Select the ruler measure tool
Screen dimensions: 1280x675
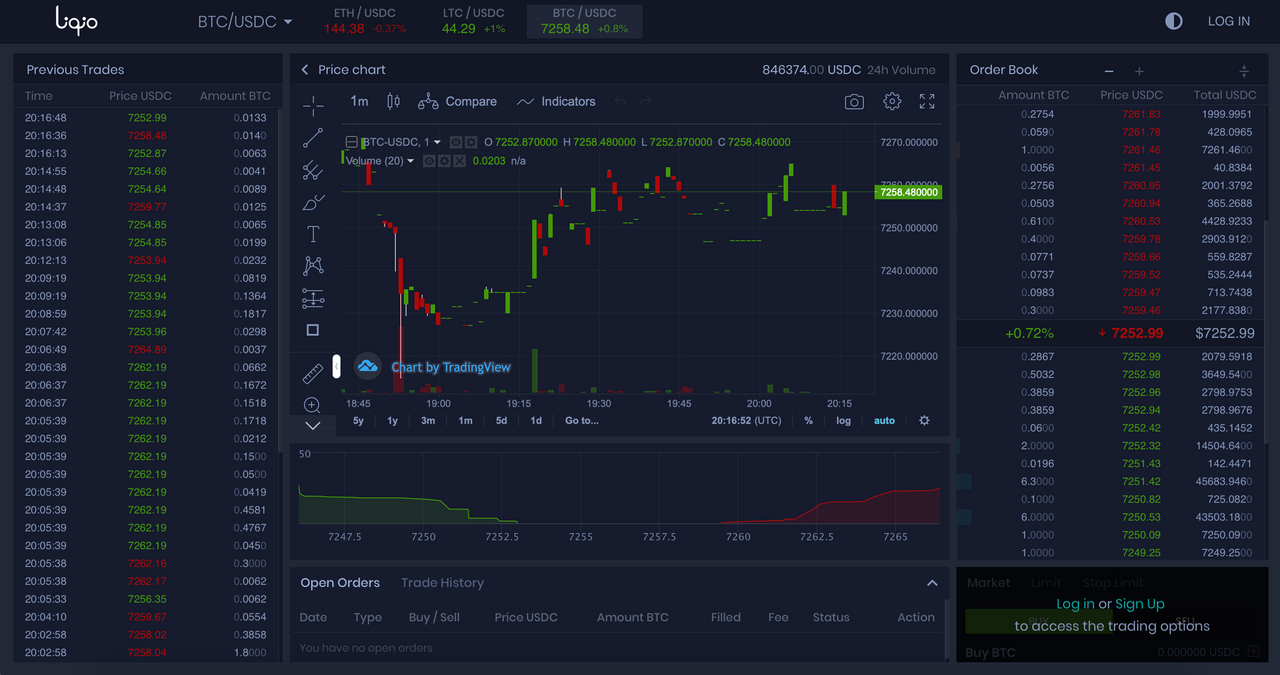pyautogui.click(x=313, y=374)
